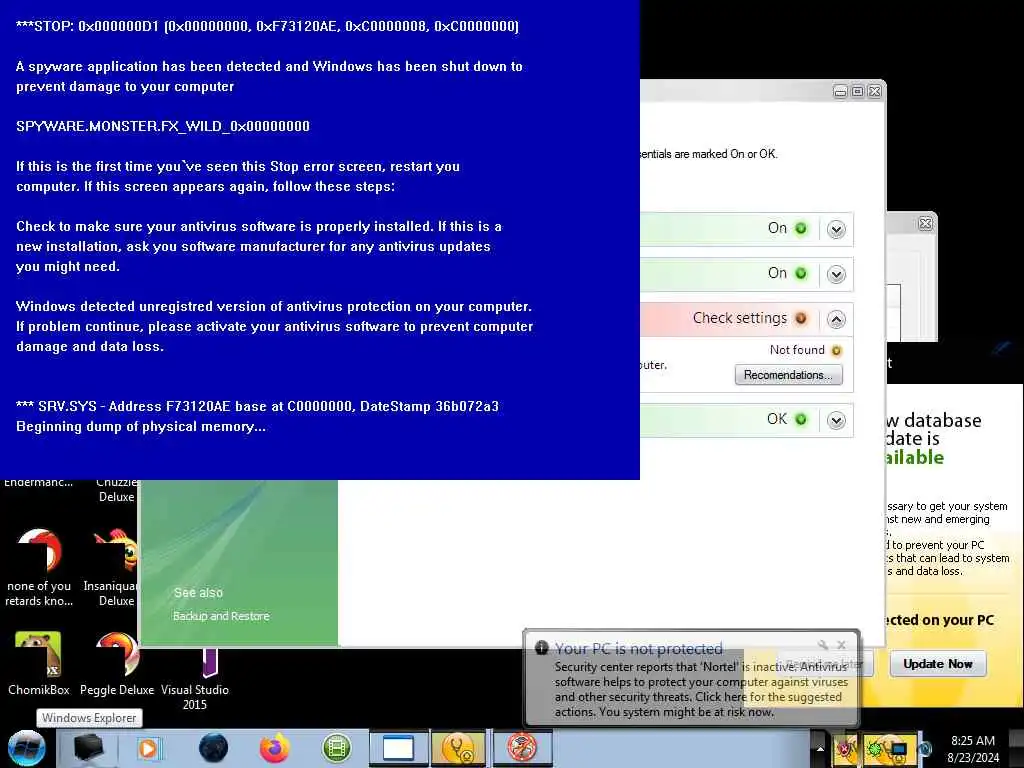Click the yellow dot beside Not found
The height and width of the screenshot is (768, 1024).
click(x=836, y=351)
